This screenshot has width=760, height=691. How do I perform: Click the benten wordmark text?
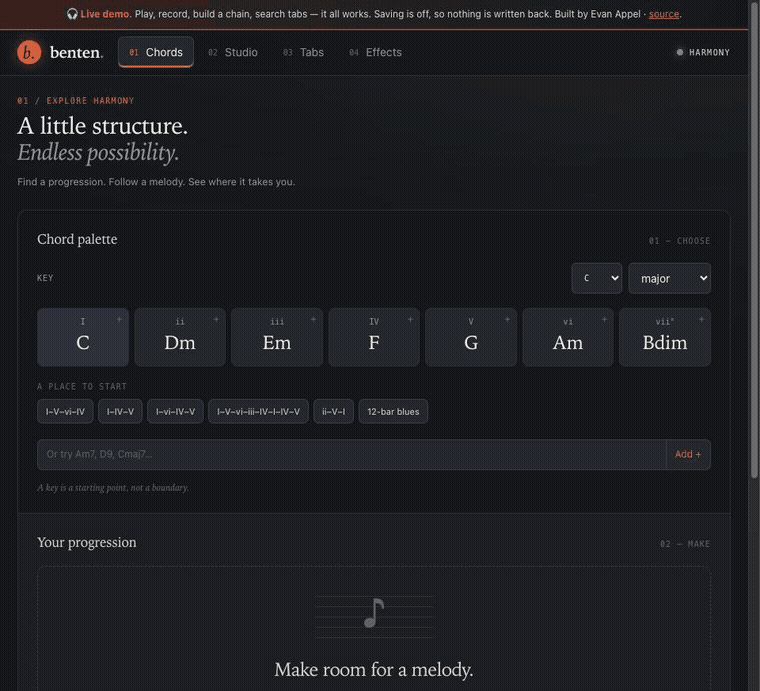pyautogui.click(x=77, y=52)
